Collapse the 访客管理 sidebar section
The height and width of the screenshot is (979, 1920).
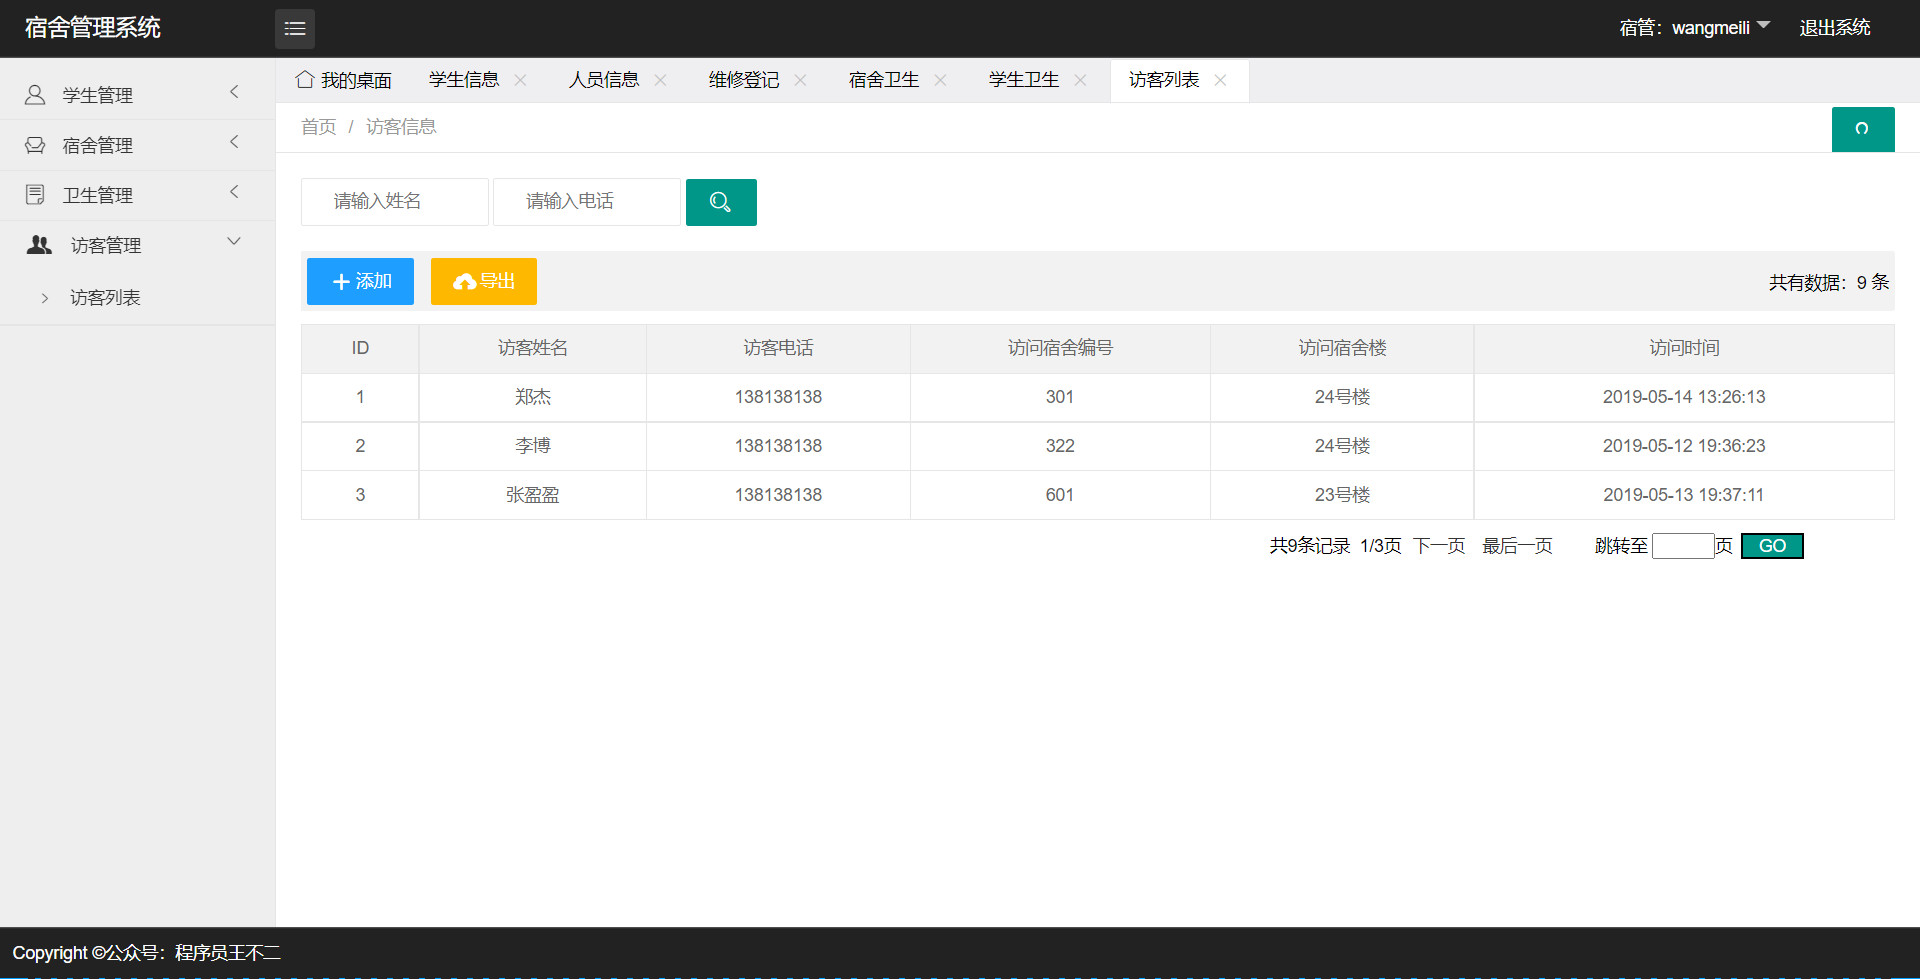pyautogui.click(x=233, y=242)
